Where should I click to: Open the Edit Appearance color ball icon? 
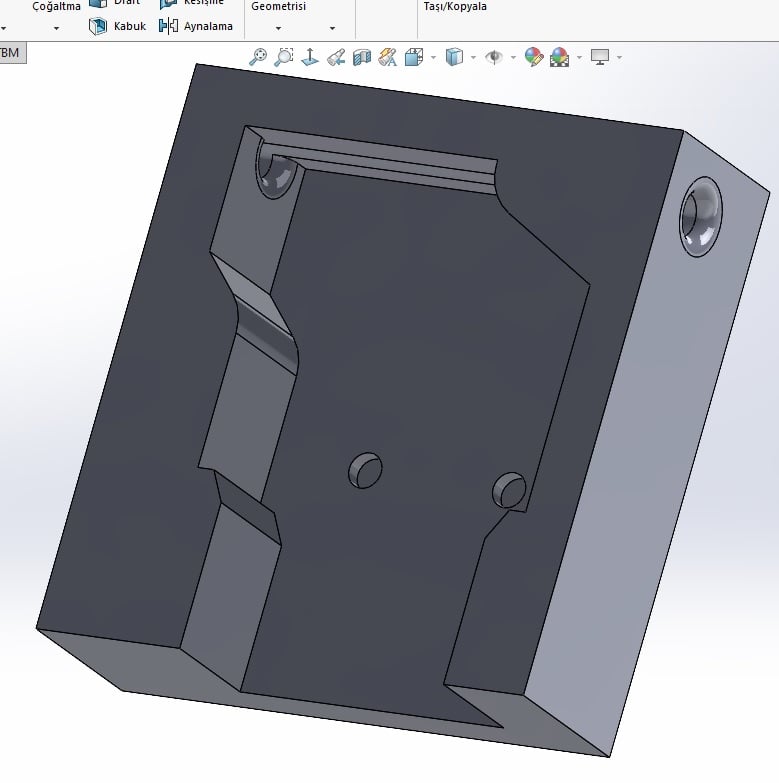tap(534, 57)
